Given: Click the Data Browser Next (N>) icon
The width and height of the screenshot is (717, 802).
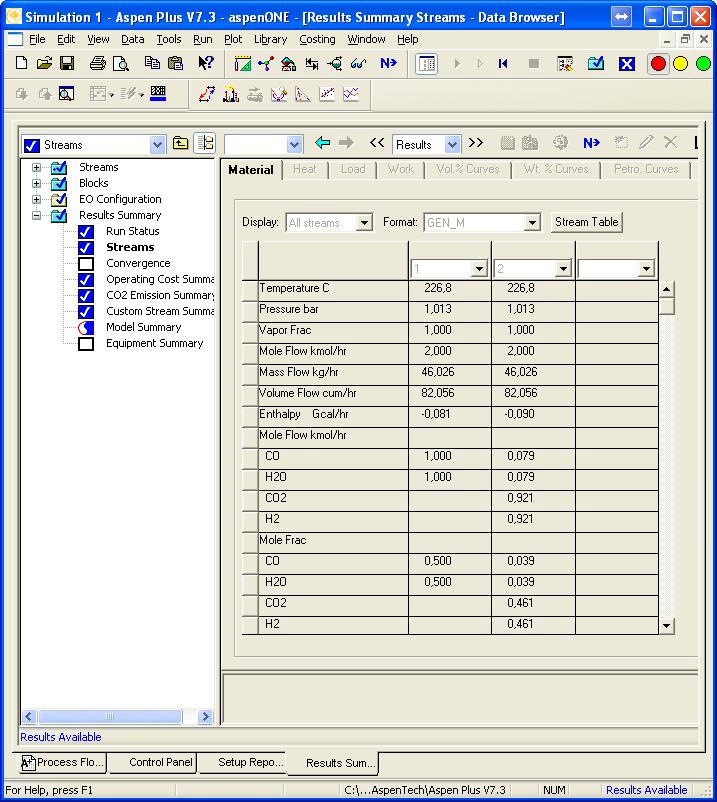Looking at the screenshot, I should coord(591,143).
